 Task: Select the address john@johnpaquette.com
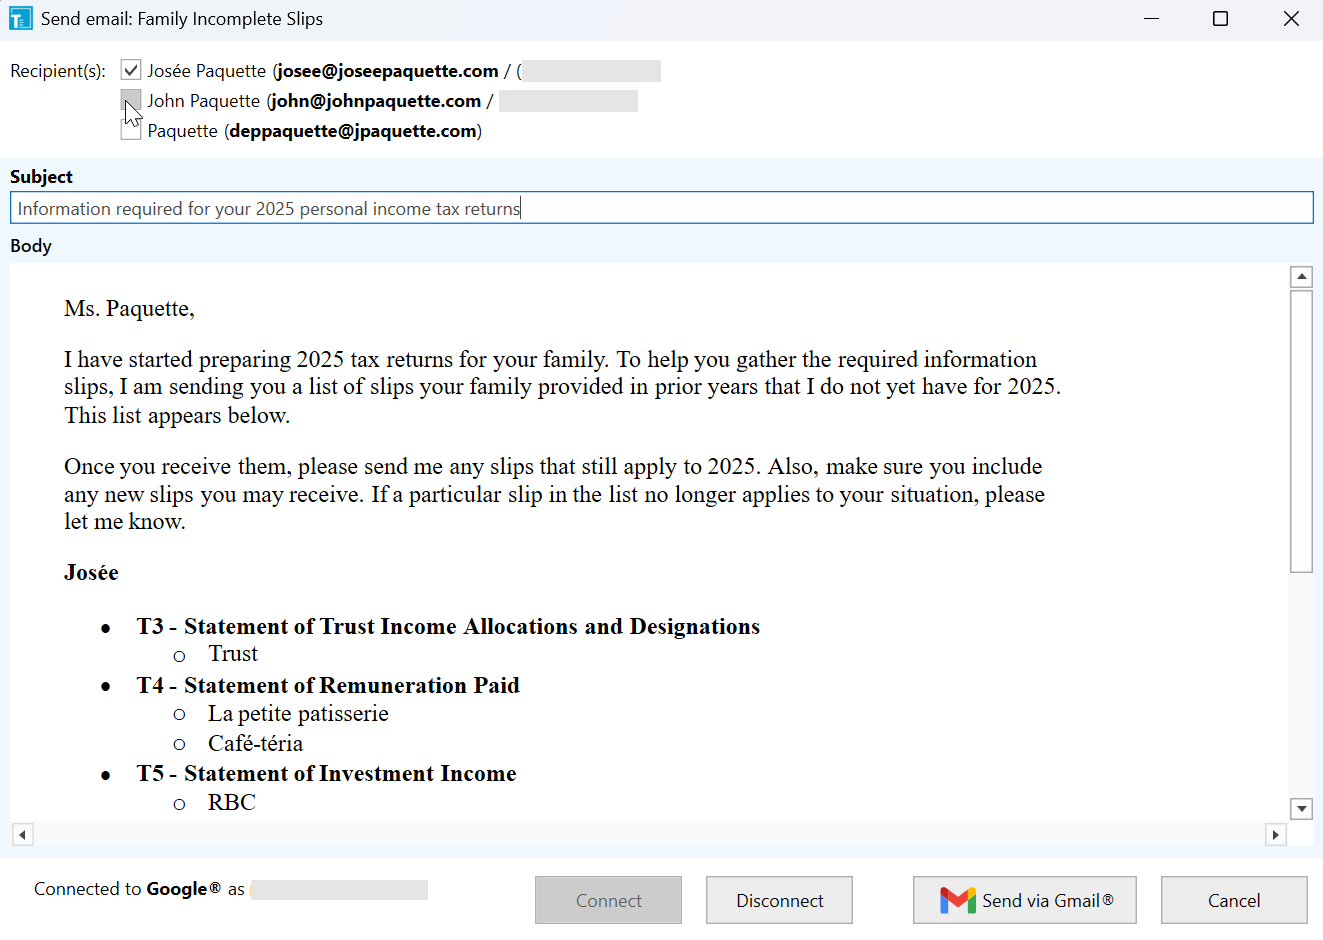[x=375, y=100]
